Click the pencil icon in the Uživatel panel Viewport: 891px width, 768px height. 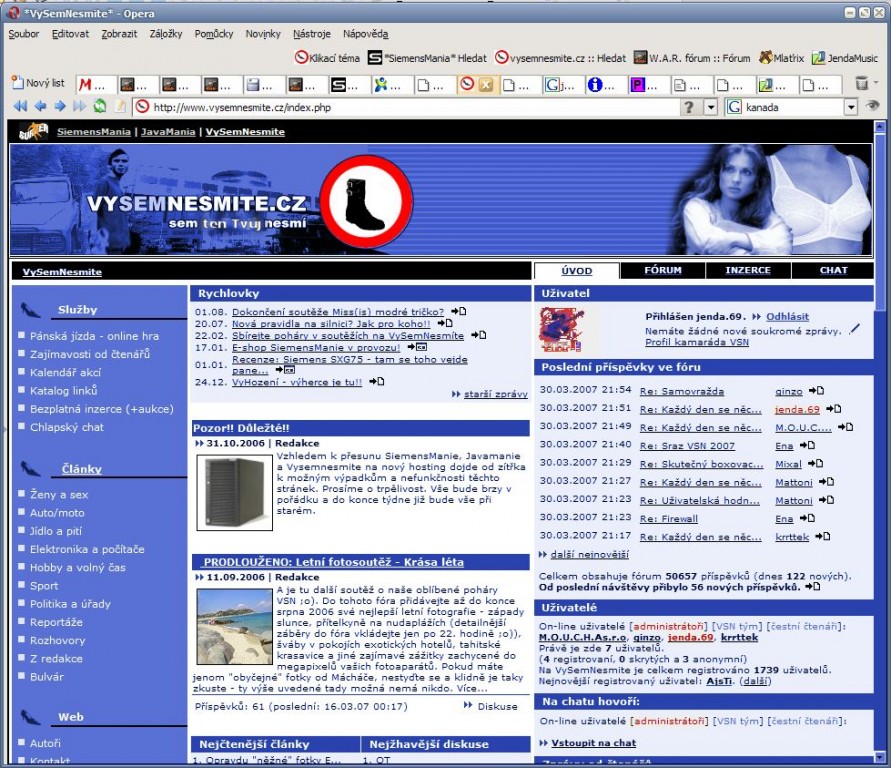[x=855, y=329]
